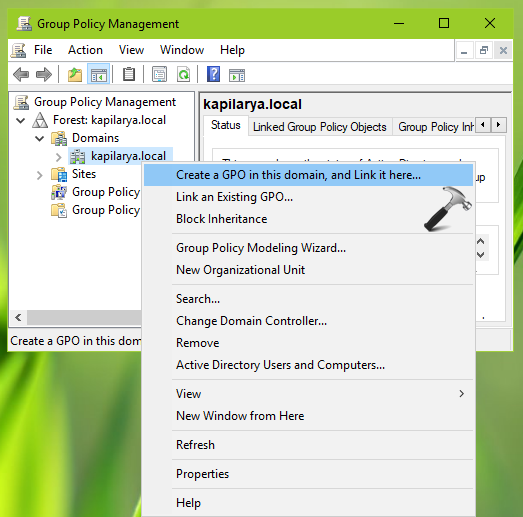Click the Properties list toolbar icon

click(x=159, y=74)
